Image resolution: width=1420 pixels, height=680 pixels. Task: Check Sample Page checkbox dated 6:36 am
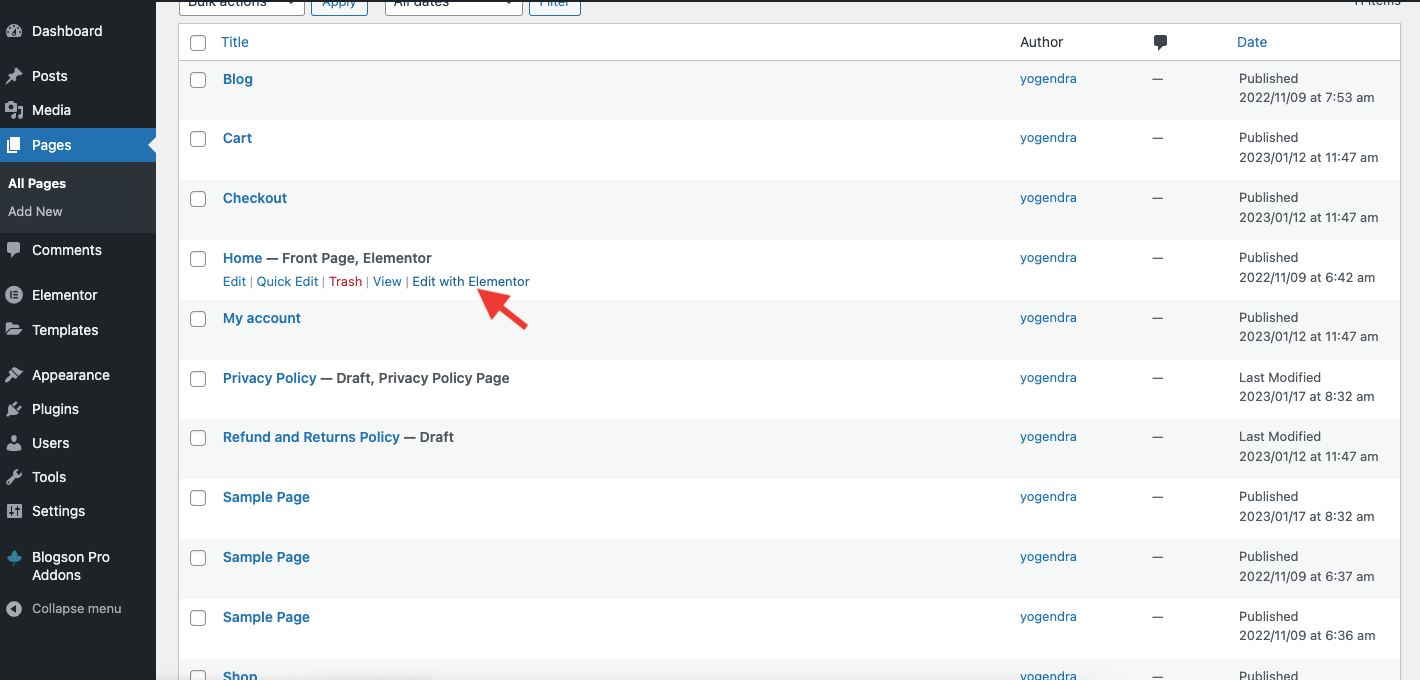[198, 618]
